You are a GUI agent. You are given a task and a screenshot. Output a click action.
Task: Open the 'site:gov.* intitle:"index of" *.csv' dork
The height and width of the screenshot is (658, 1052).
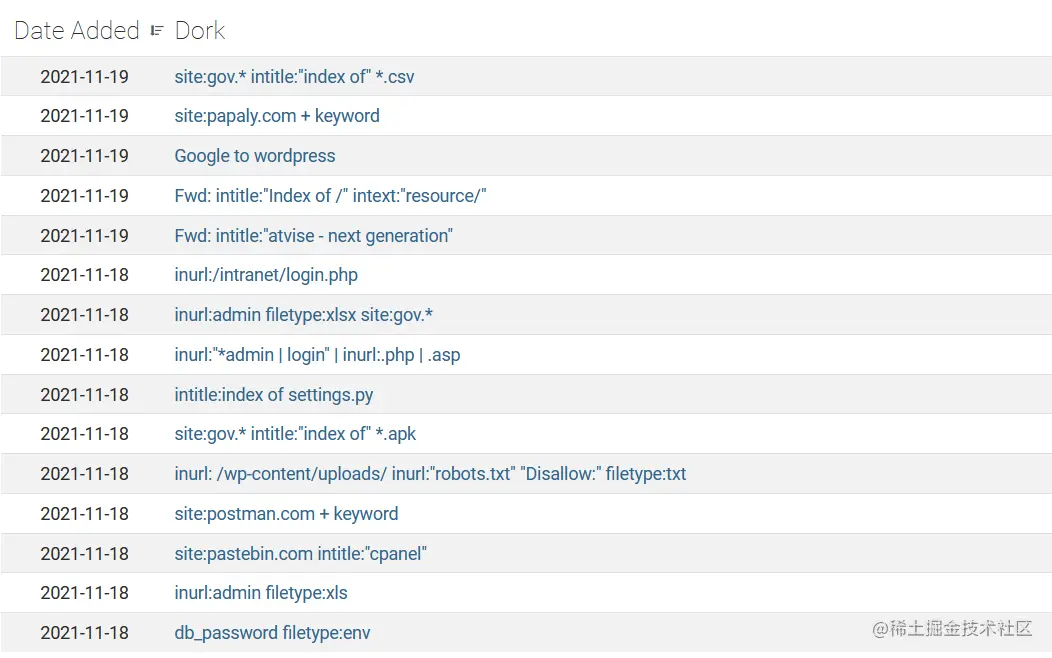click(294, 76)
